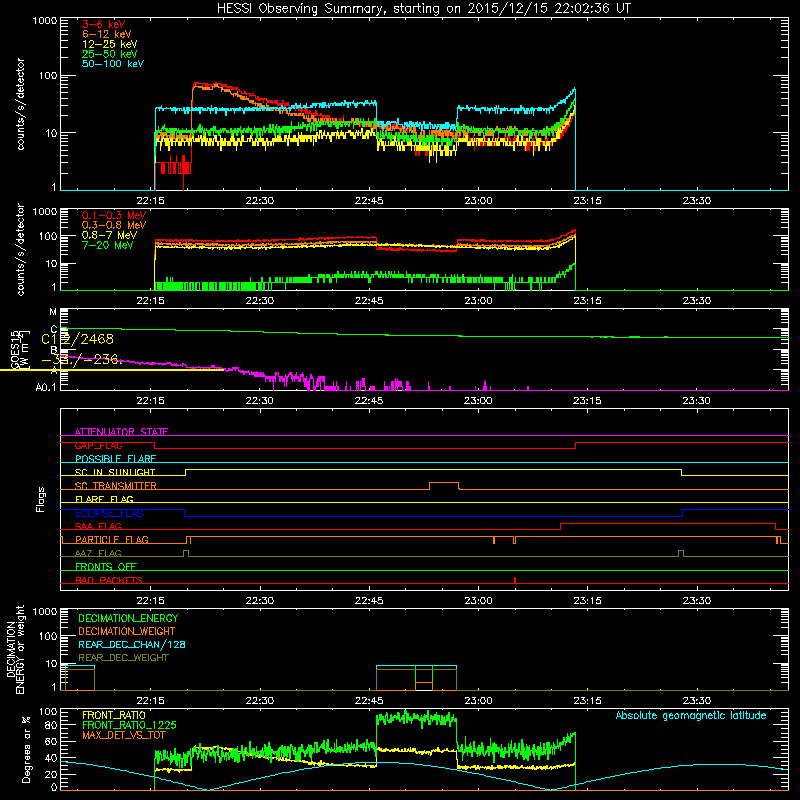
Task: Click the BAD_PACKETS red spike marker
Action: tap(515, 580)
